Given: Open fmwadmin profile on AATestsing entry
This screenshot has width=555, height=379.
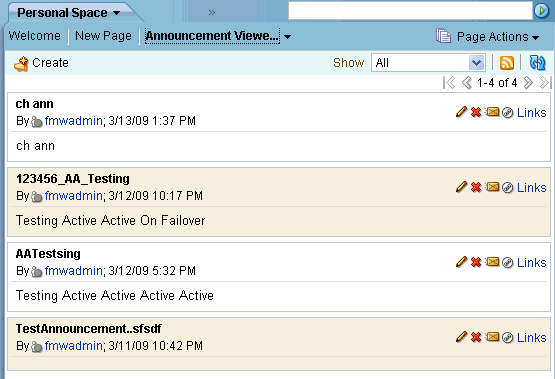Looking at the screenshot, I should [x=74, y=271].
